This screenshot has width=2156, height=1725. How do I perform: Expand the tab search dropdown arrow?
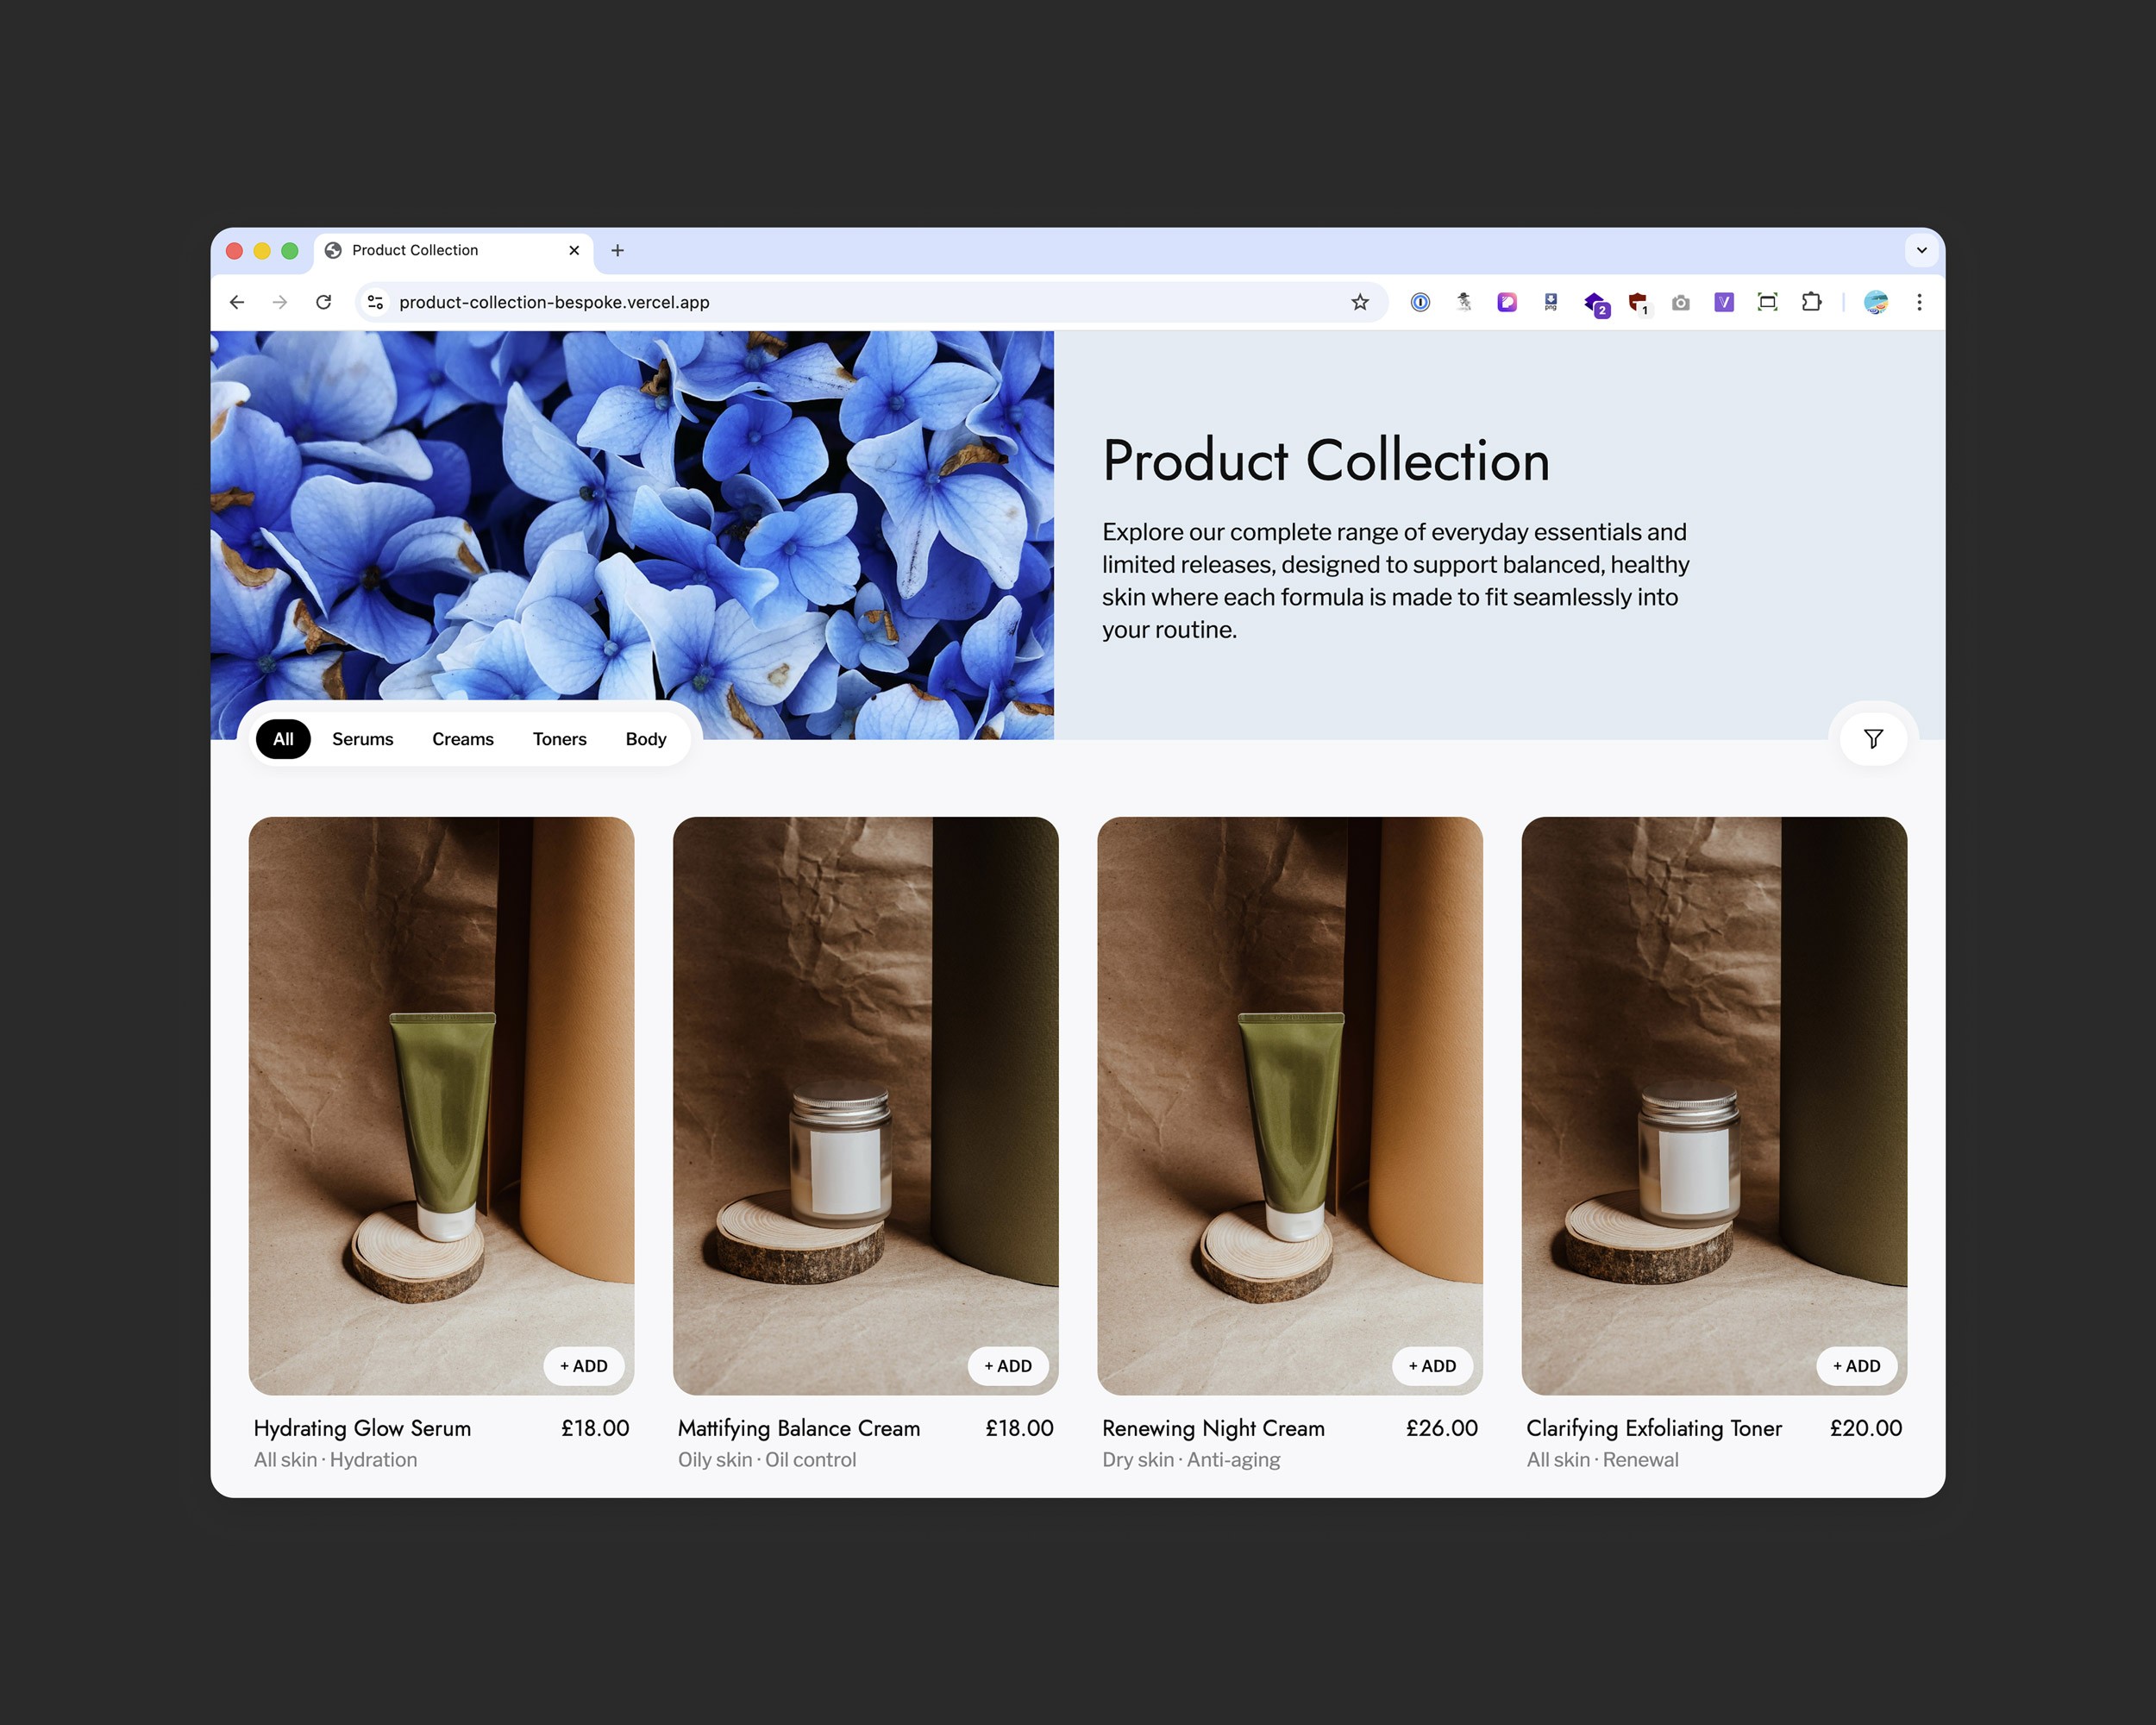point(1921,250)
